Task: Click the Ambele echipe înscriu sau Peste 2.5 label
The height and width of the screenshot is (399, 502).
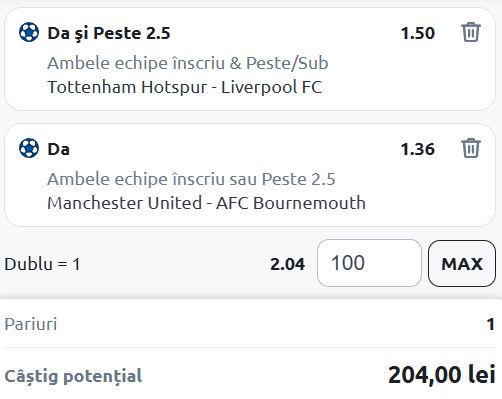Action: pos(191,179)
